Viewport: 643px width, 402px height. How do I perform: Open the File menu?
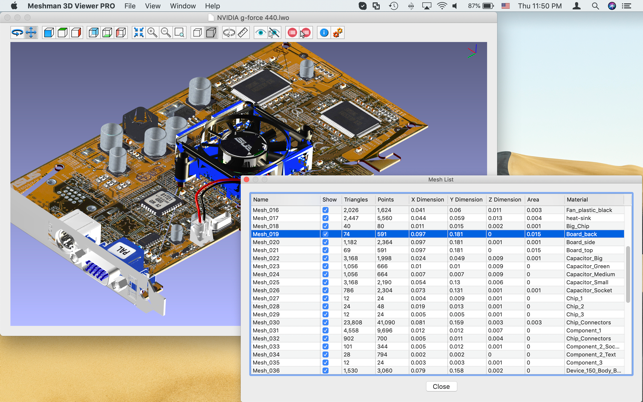[x=130, y=6]
